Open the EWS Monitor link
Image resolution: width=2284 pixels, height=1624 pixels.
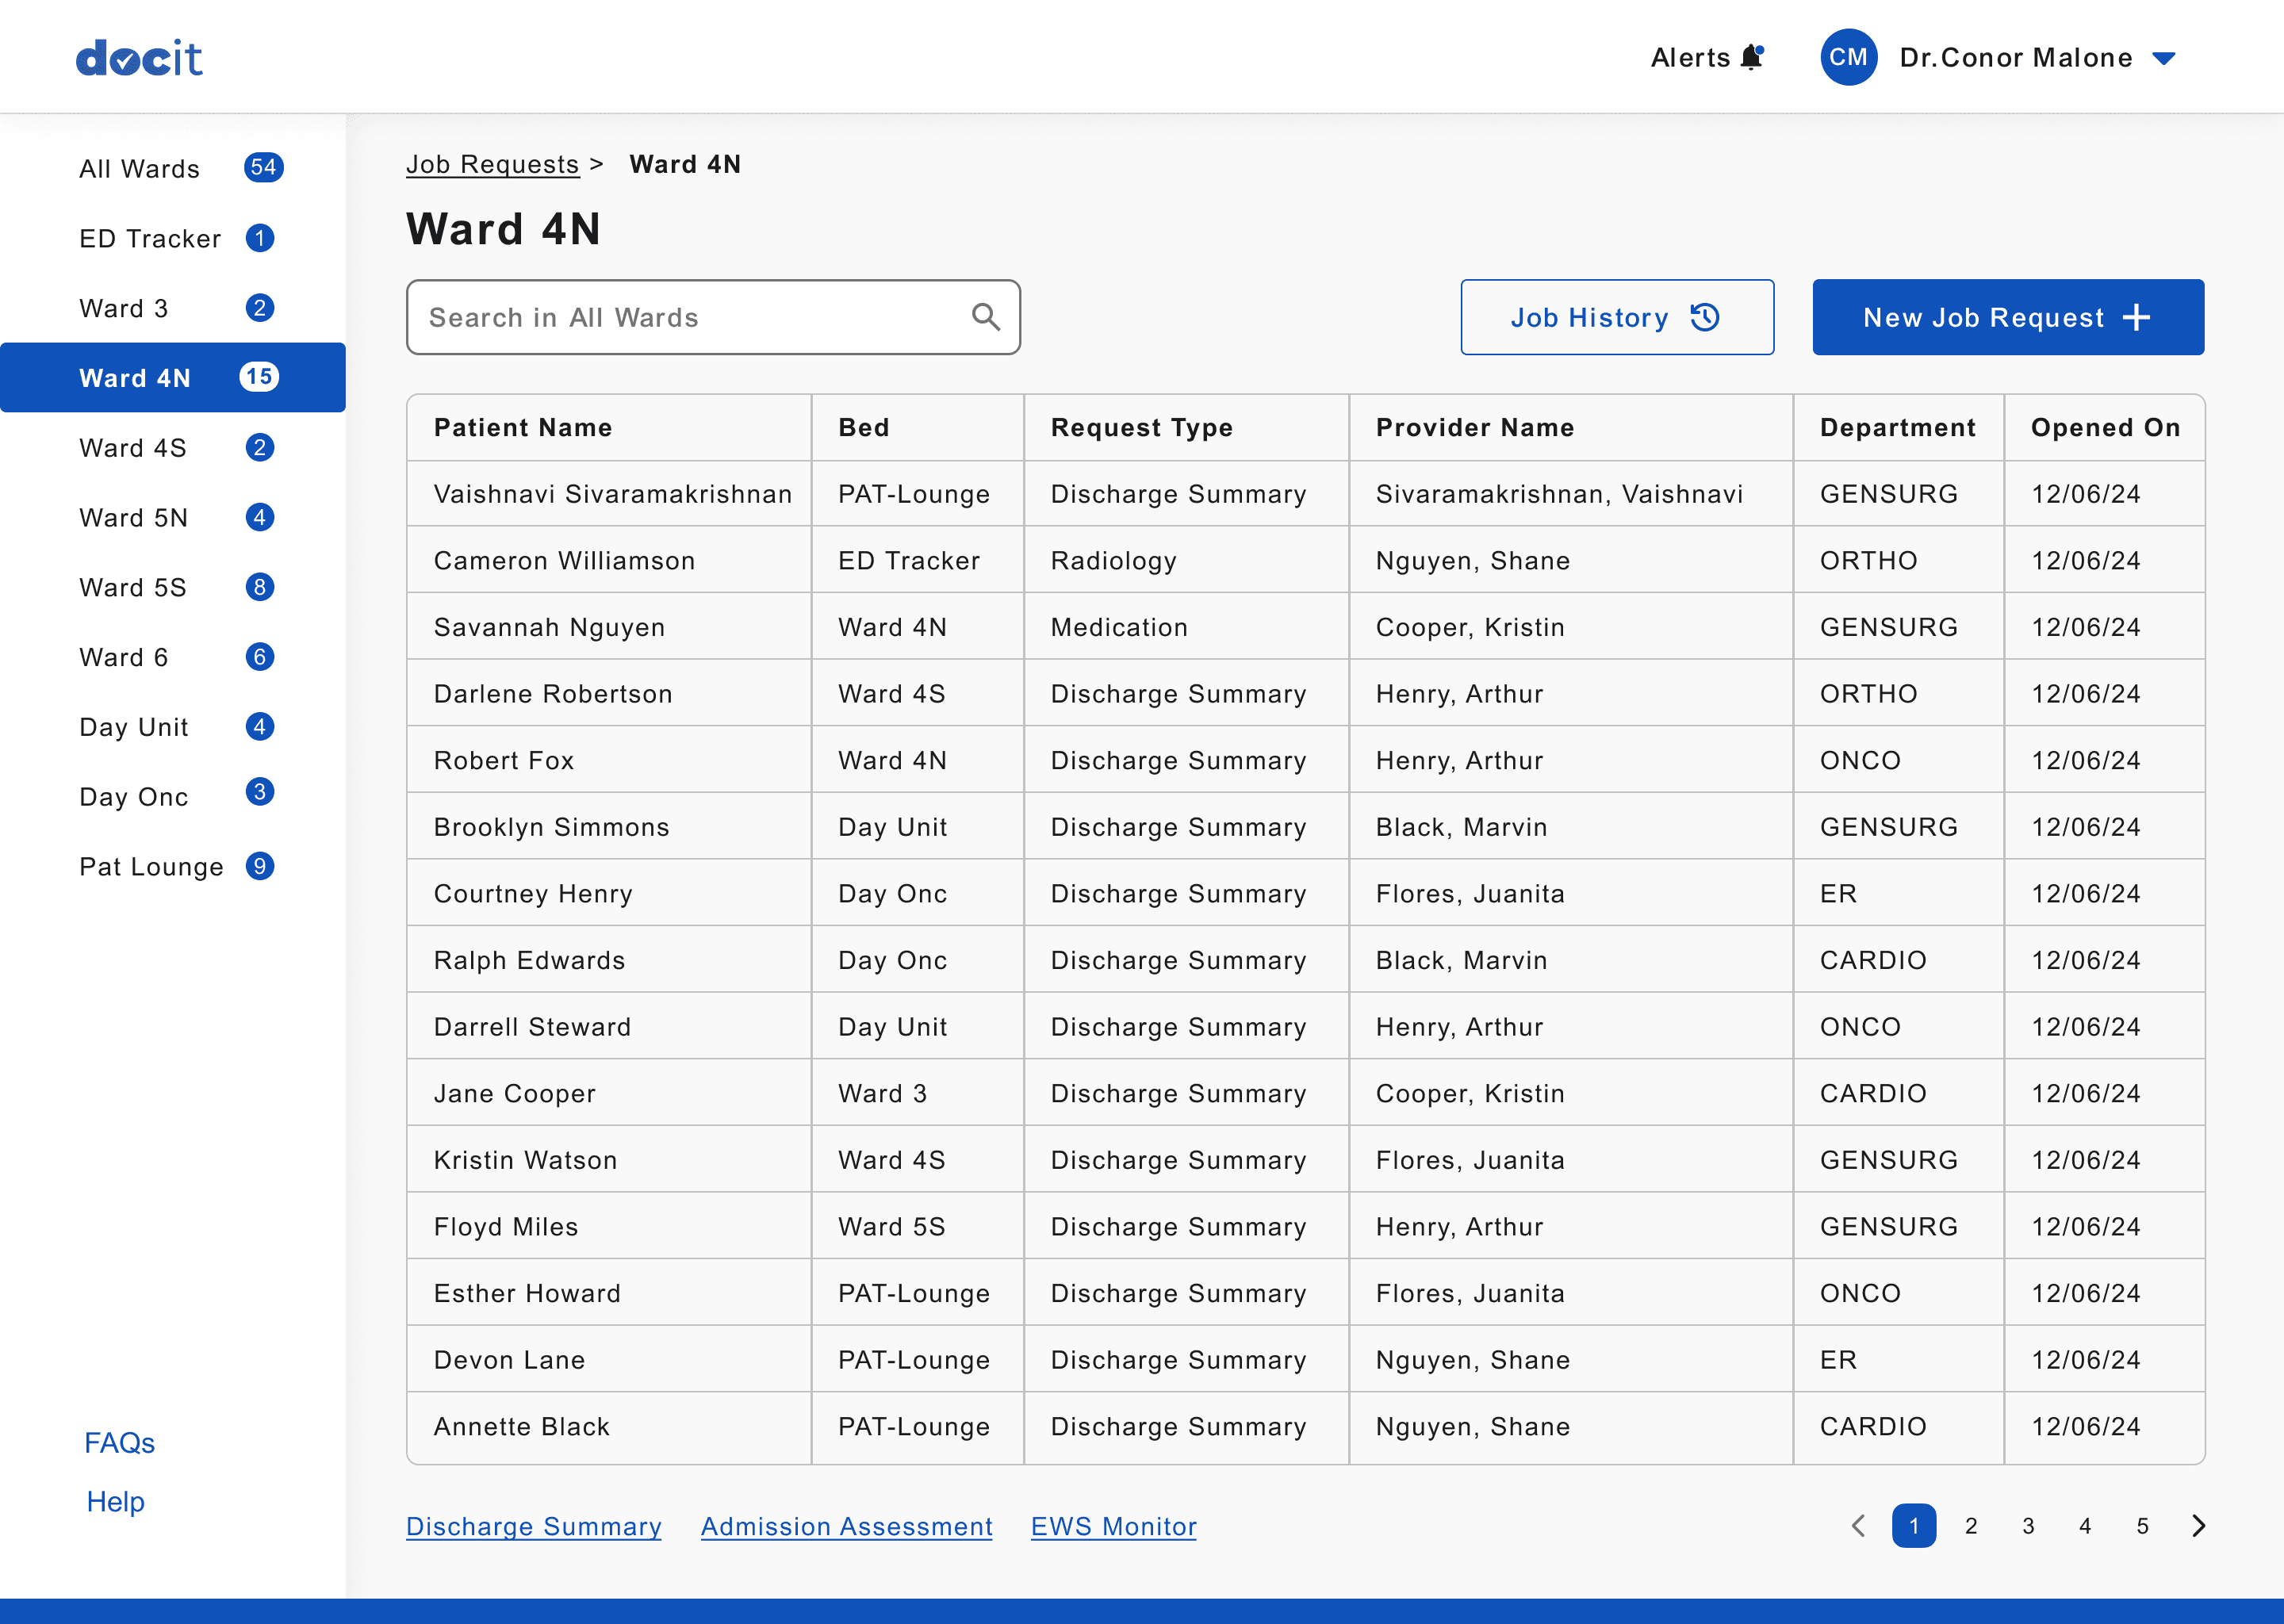pos(1113,1526)
